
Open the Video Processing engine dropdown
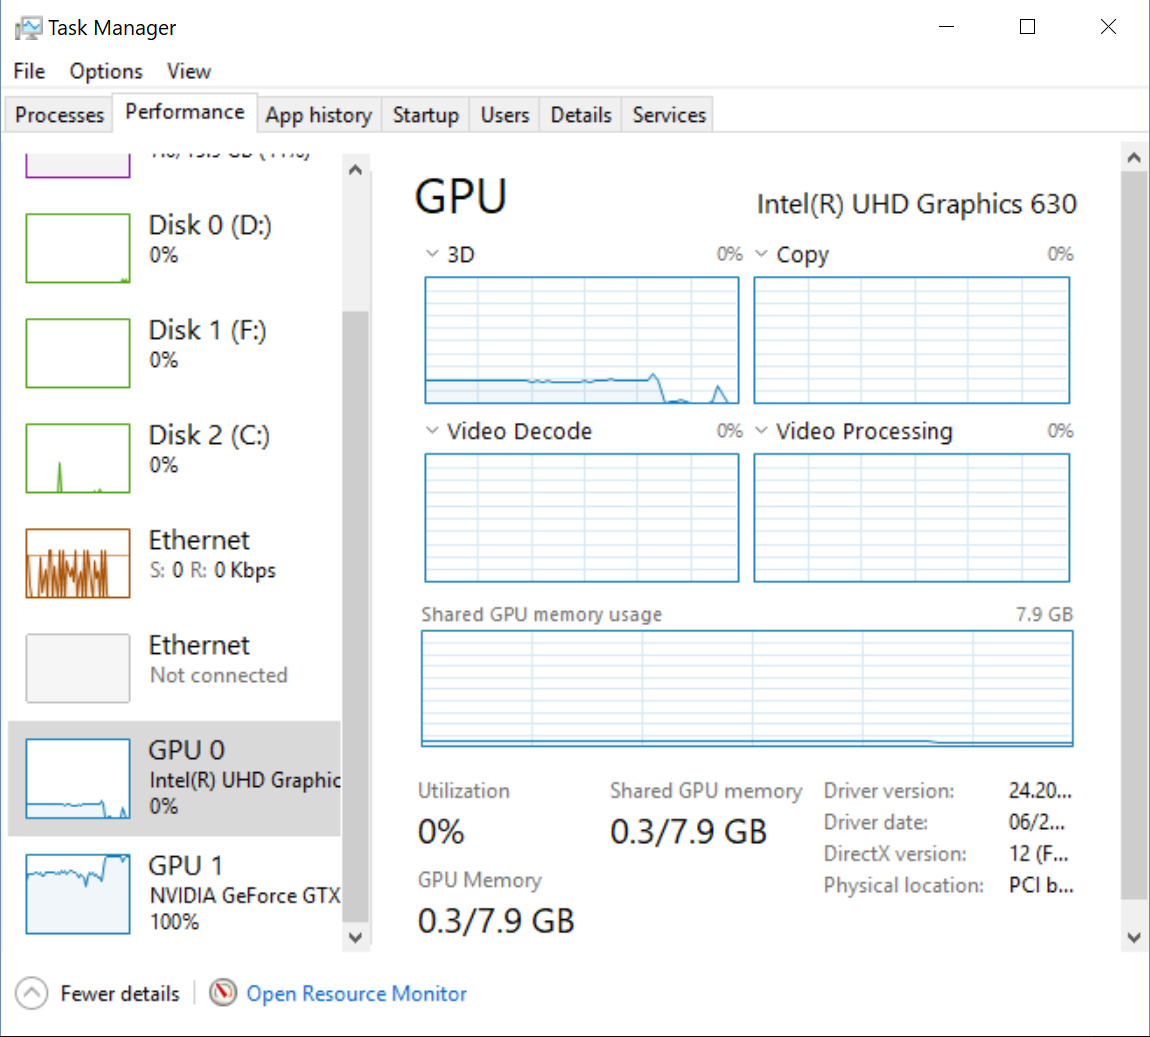tap(761, 431)
